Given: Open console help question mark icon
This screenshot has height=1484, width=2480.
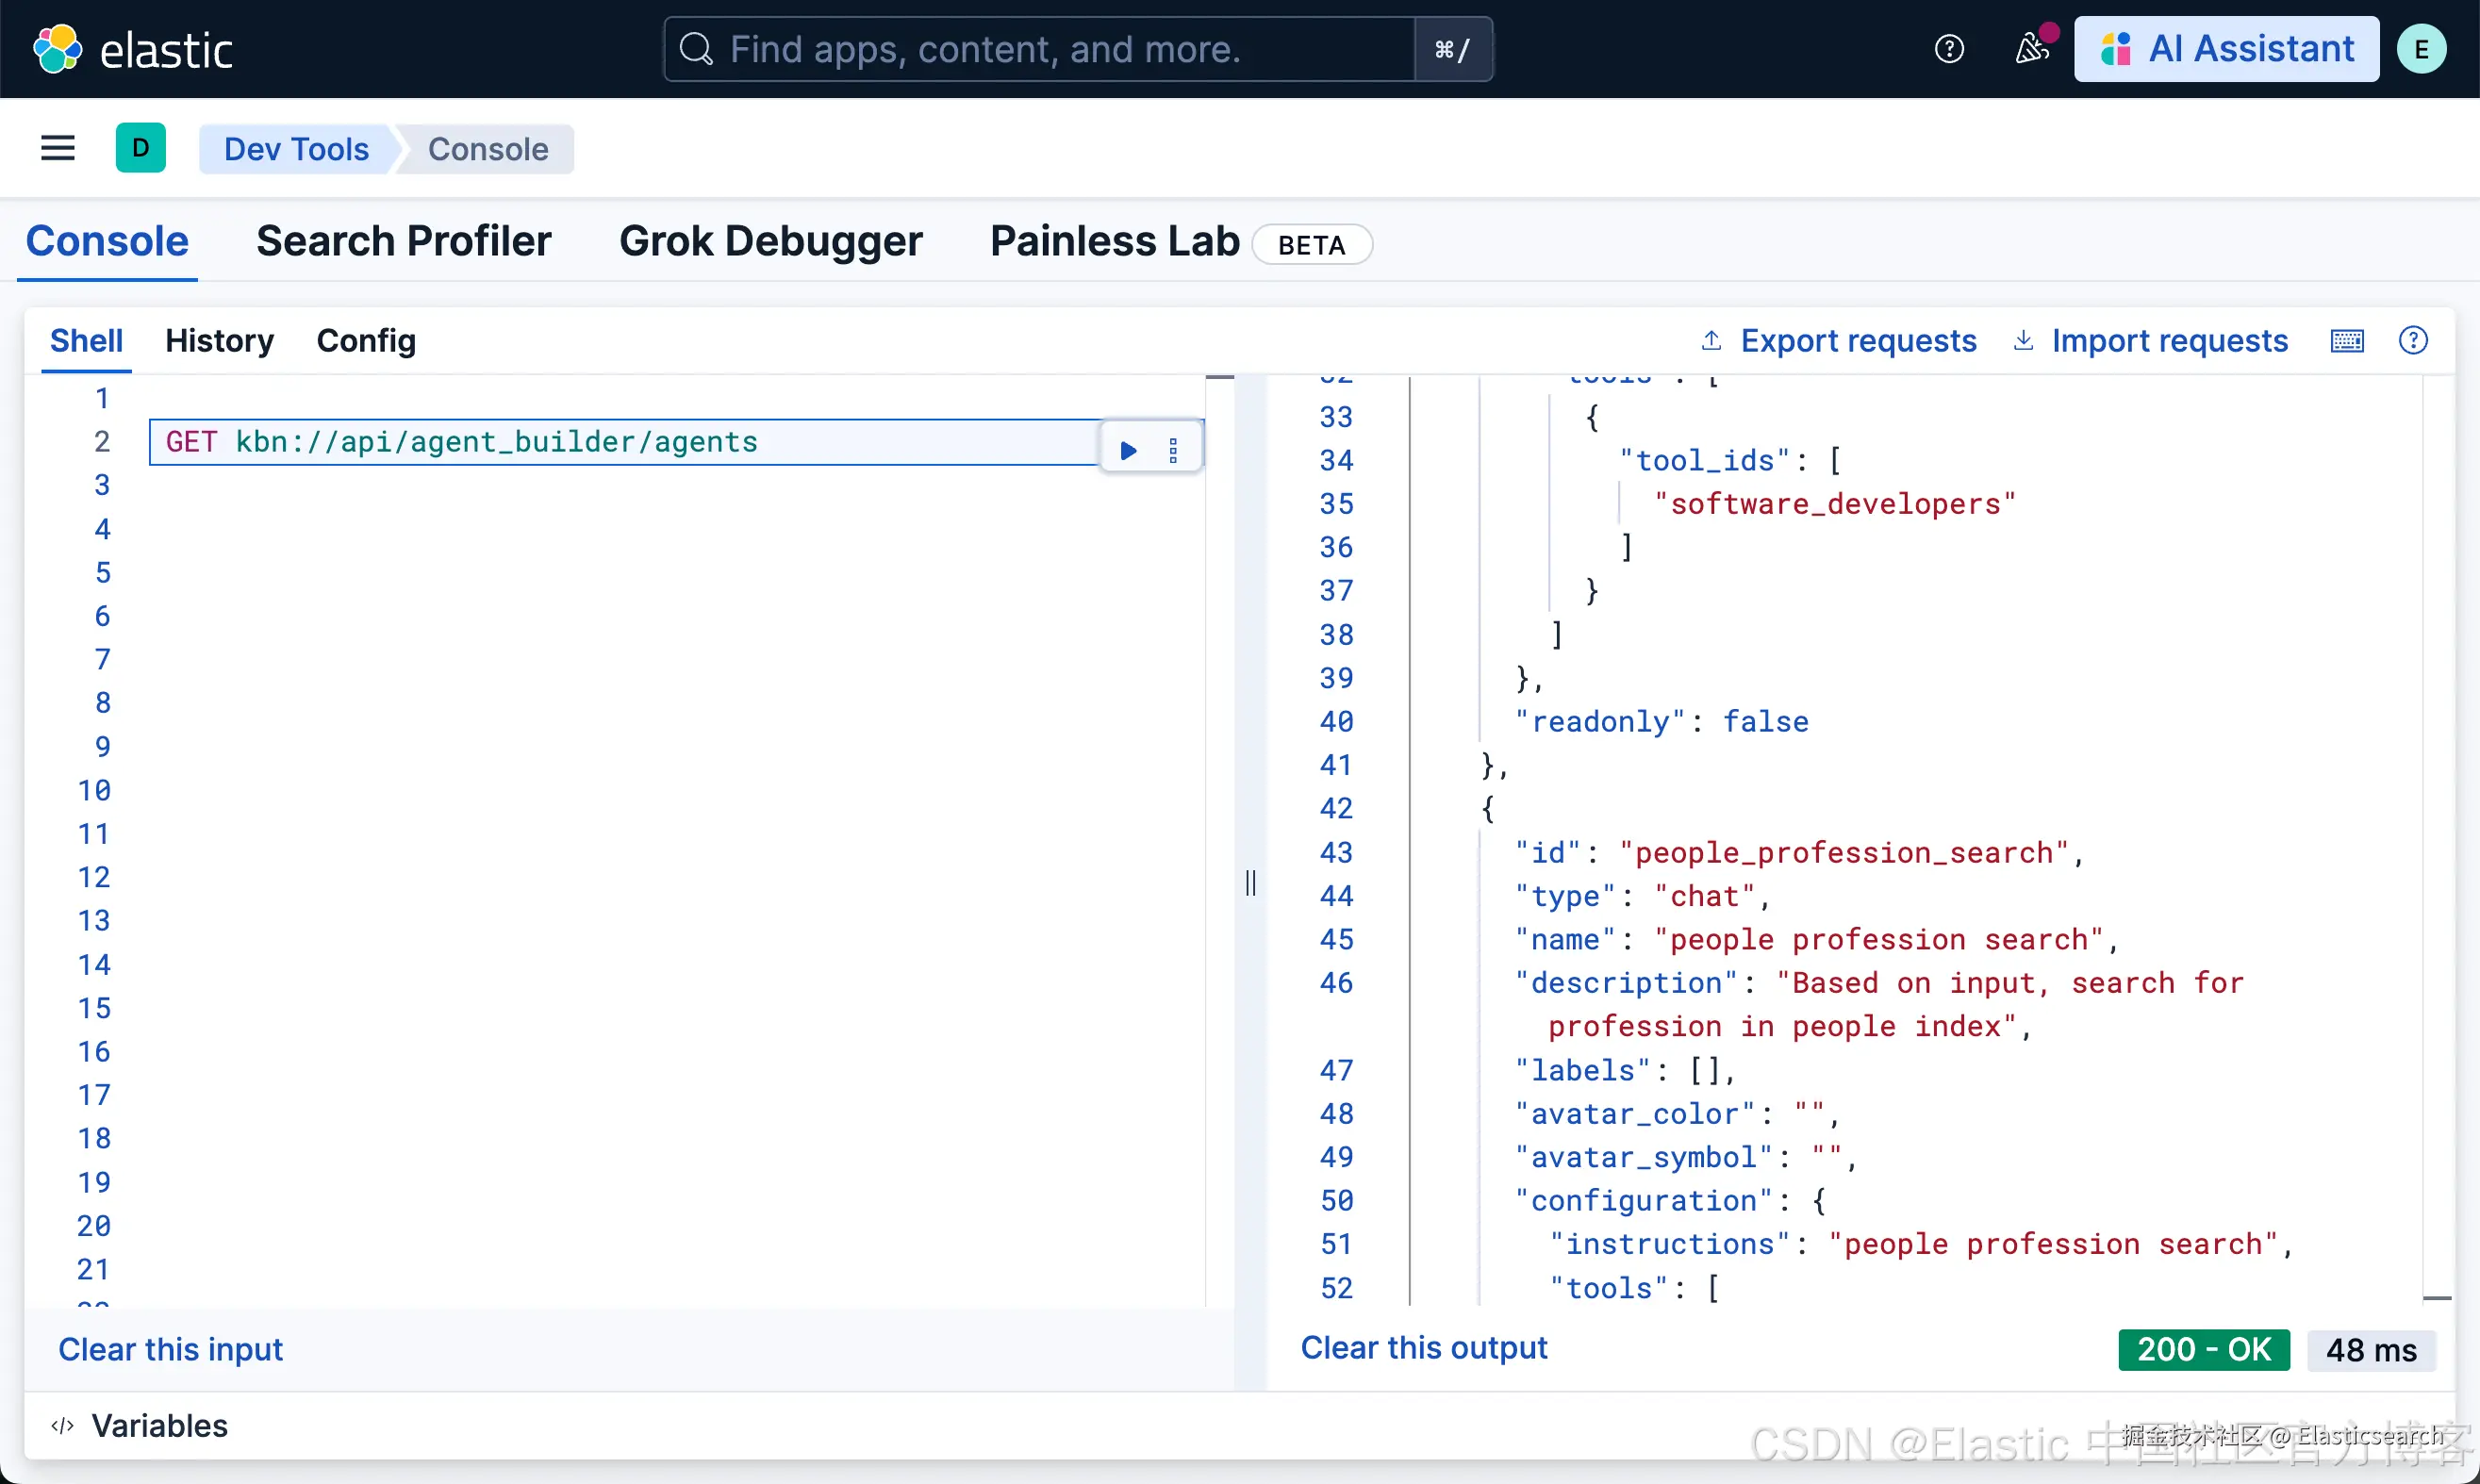Looking at the screenshot, I should pyautogui.click(x=2413, y=341).
